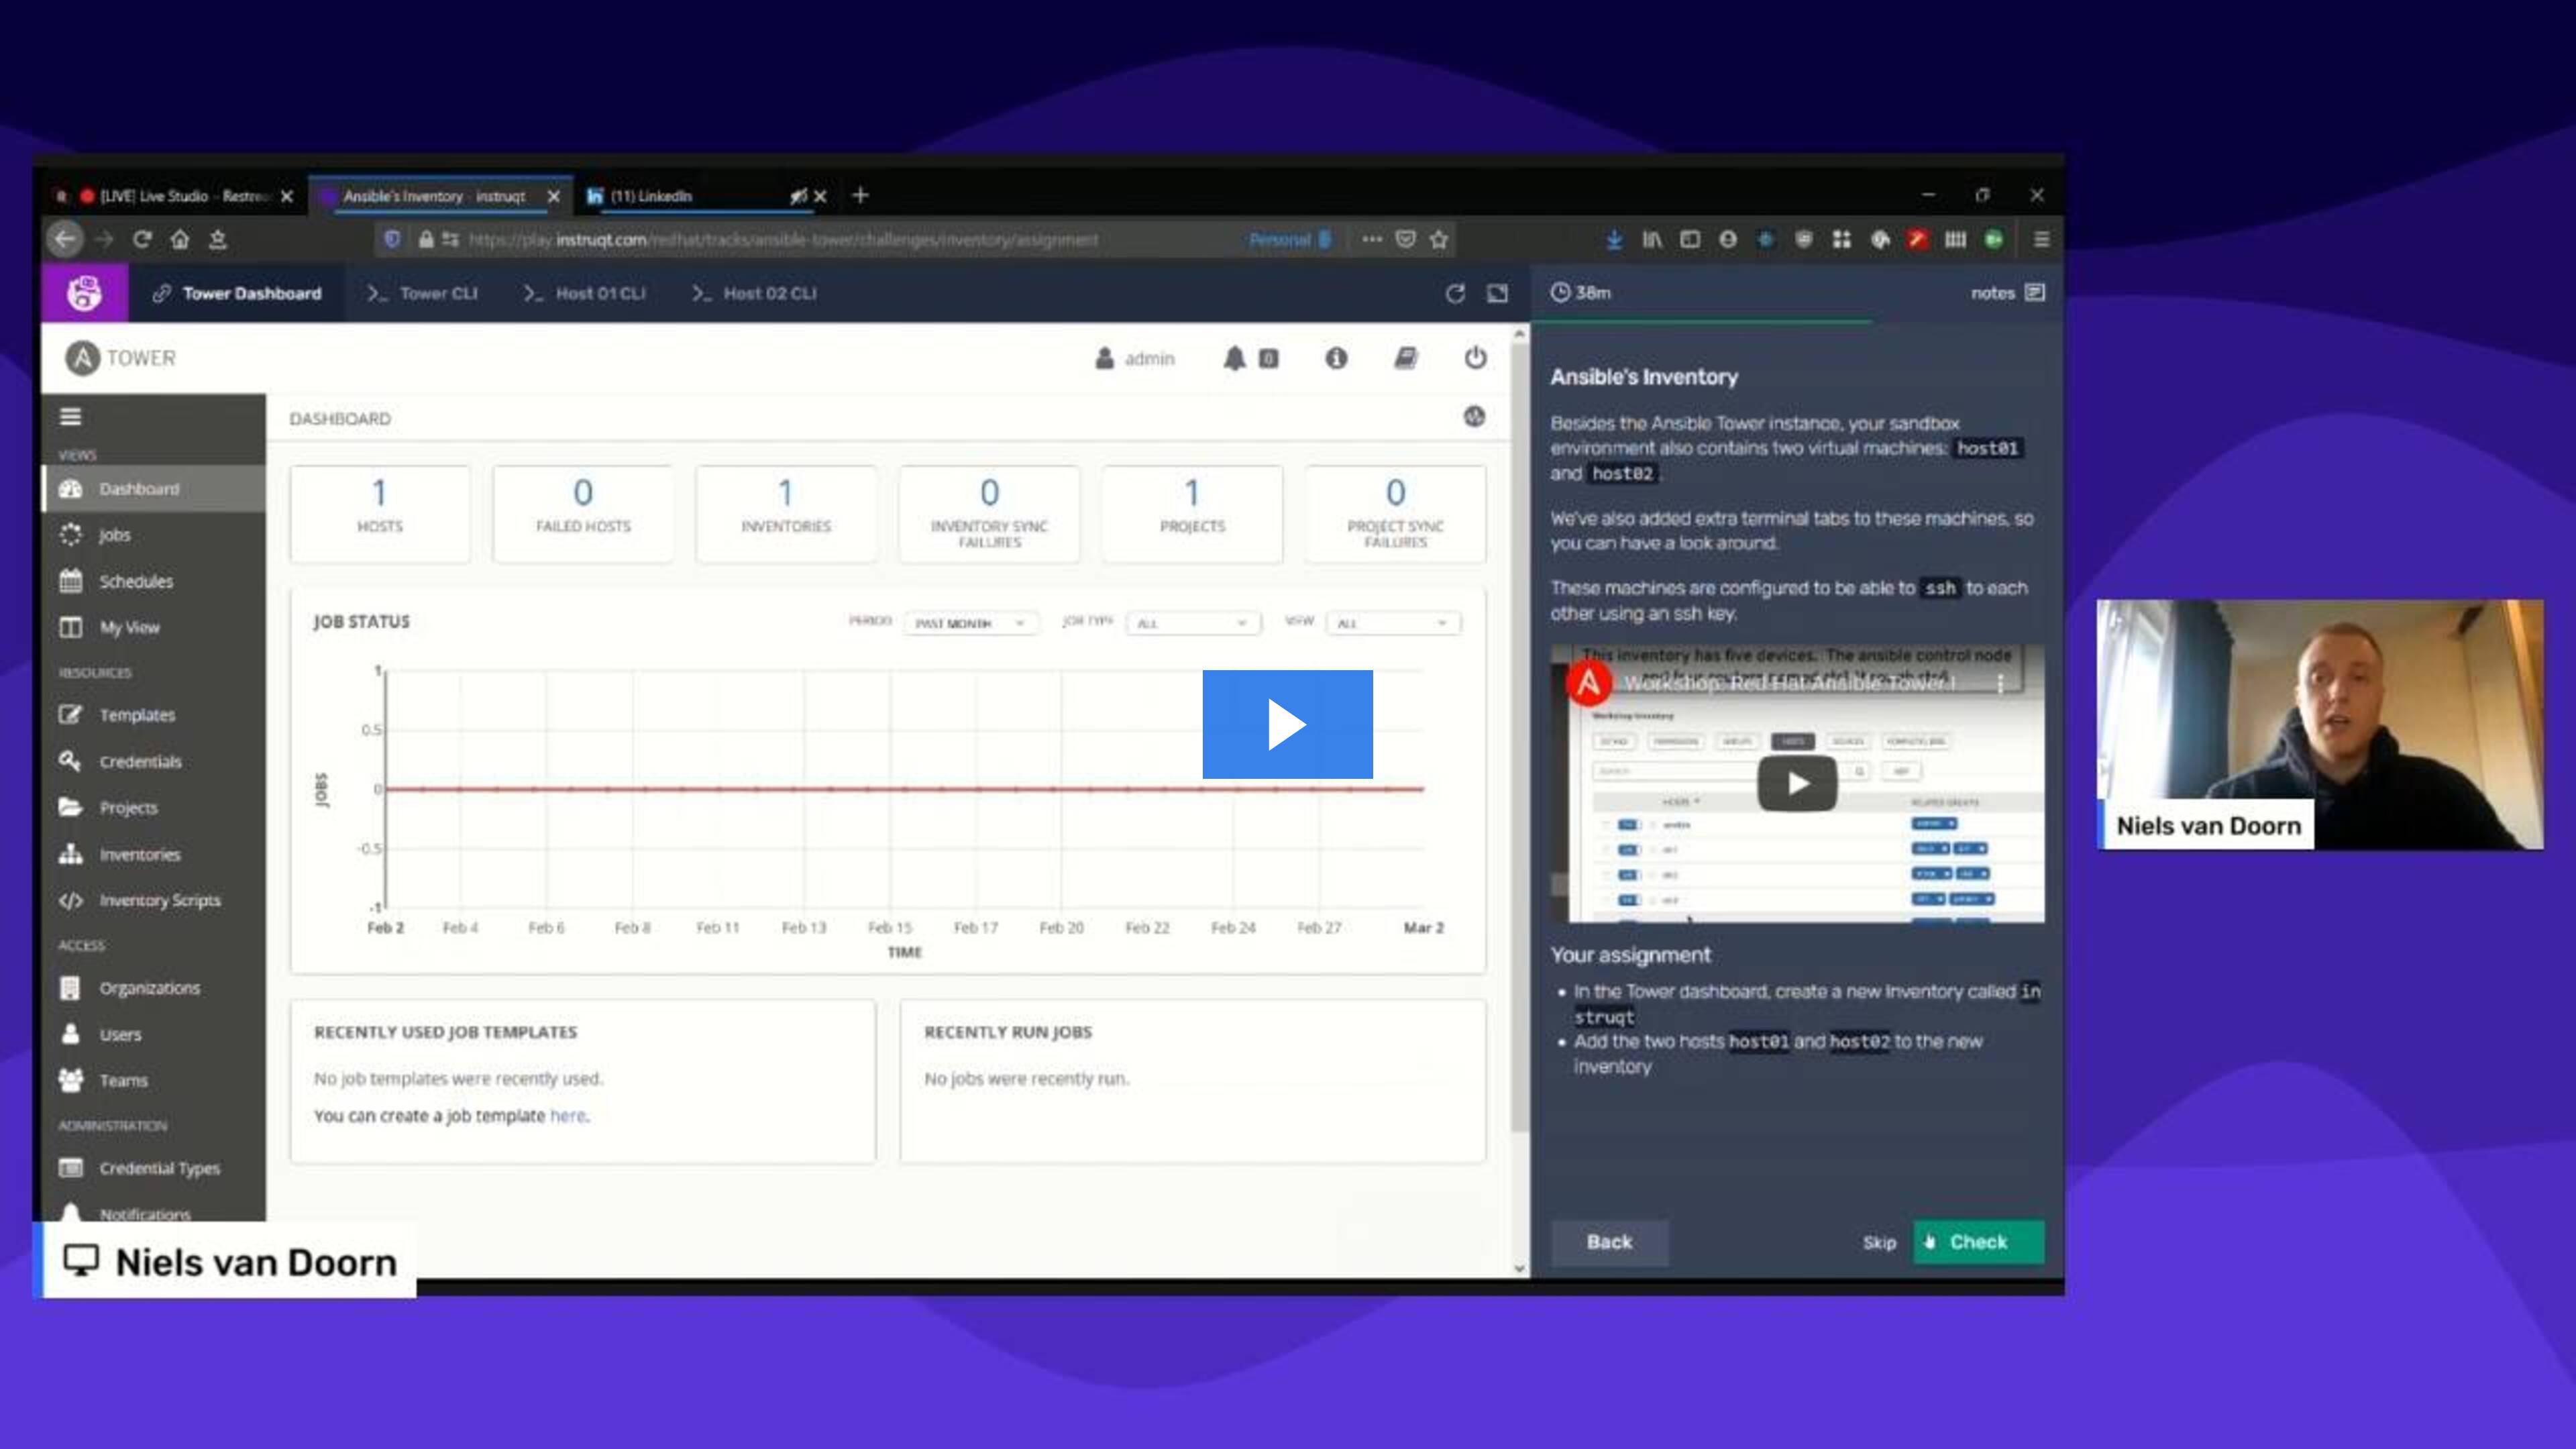Click the dashboard activity stream icon

(1474, 417)
